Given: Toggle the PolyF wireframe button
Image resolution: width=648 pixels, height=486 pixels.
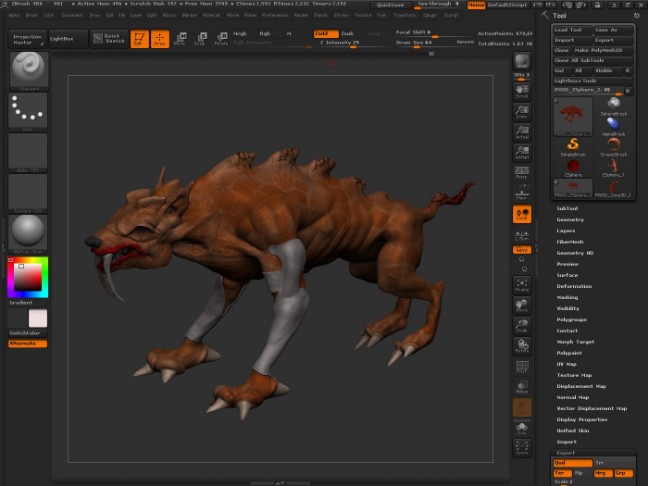Looking at the screenshot, I should pyautogui.click(x=522, y=367).
